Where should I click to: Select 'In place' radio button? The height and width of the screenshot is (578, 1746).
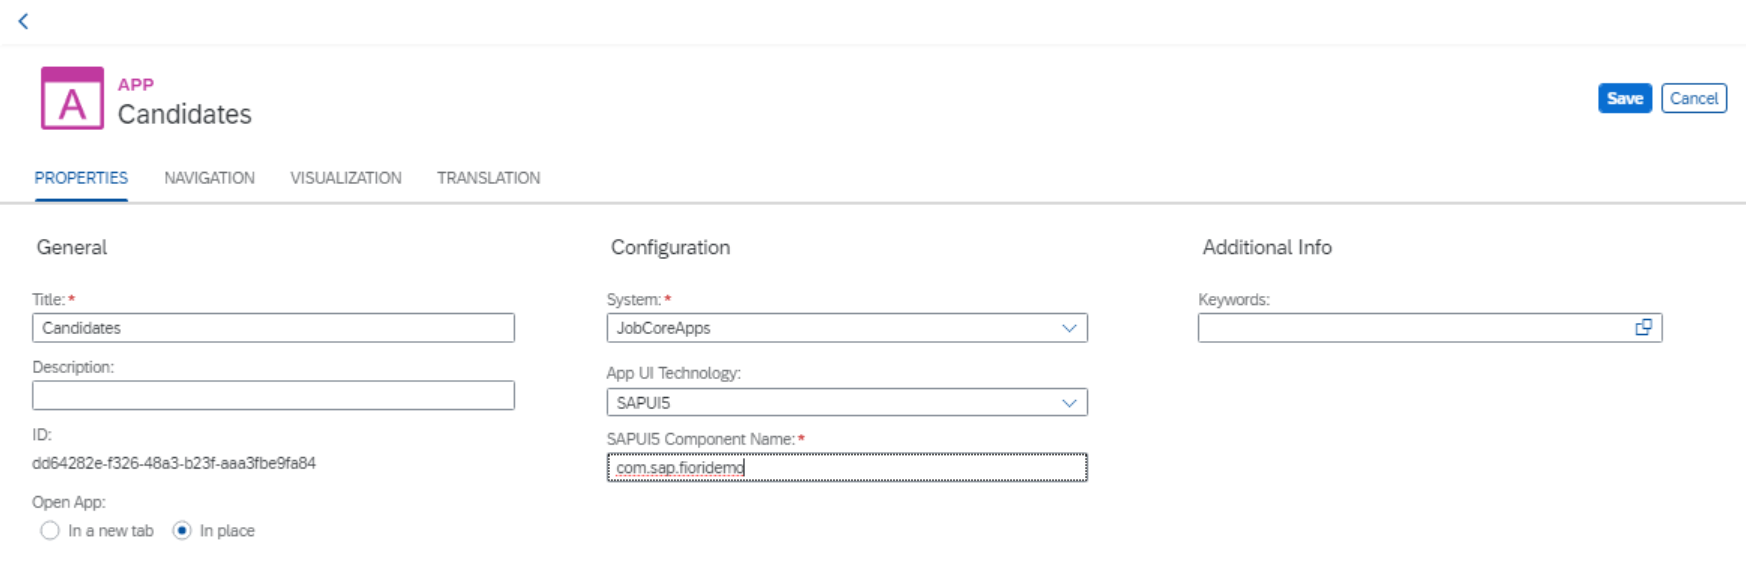pyautogui.click(x=182, y=531)
